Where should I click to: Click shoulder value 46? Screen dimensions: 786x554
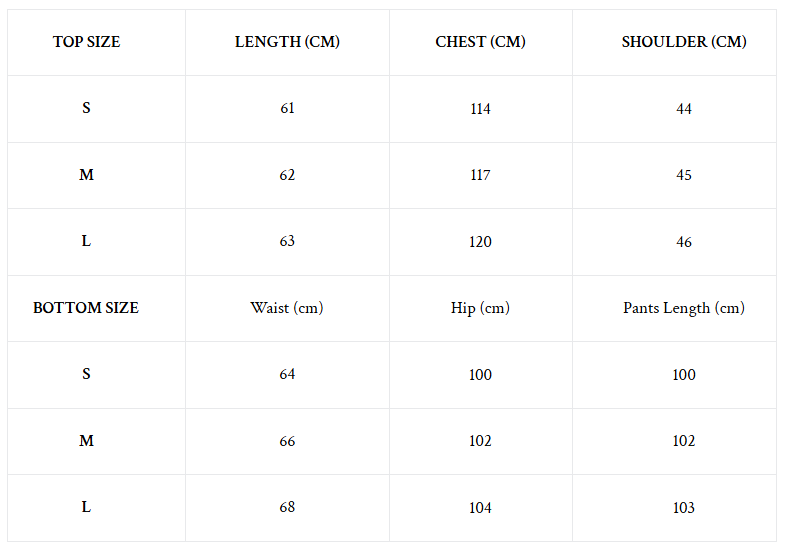(684, 242)
